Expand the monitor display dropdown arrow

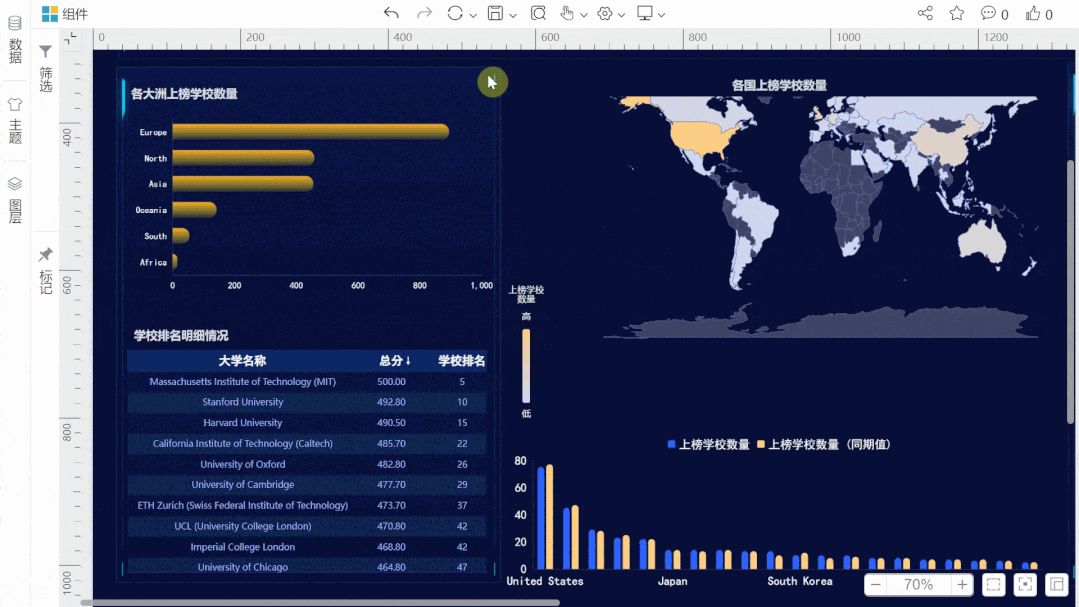pos(661,15)
